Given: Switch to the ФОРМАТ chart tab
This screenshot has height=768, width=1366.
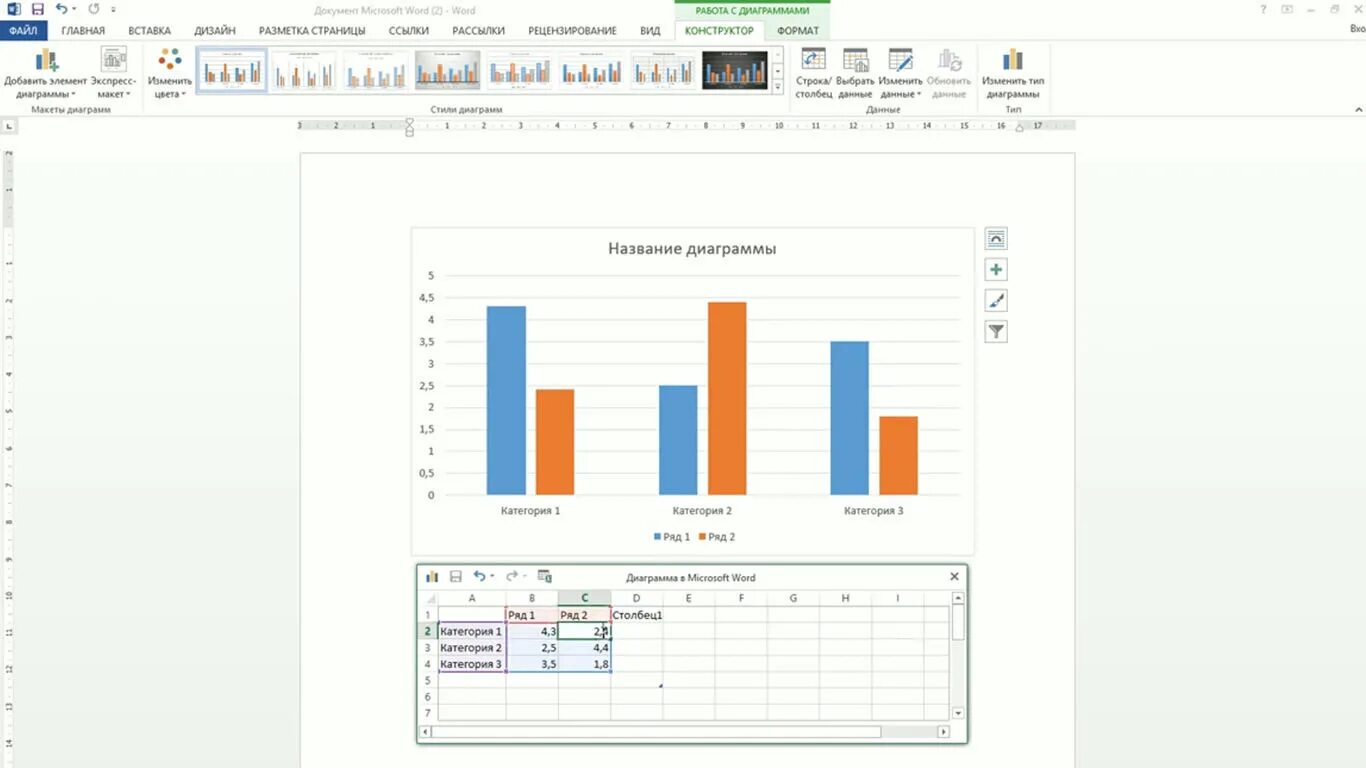Looking at the screenshot, I should [x=798, y=31].
